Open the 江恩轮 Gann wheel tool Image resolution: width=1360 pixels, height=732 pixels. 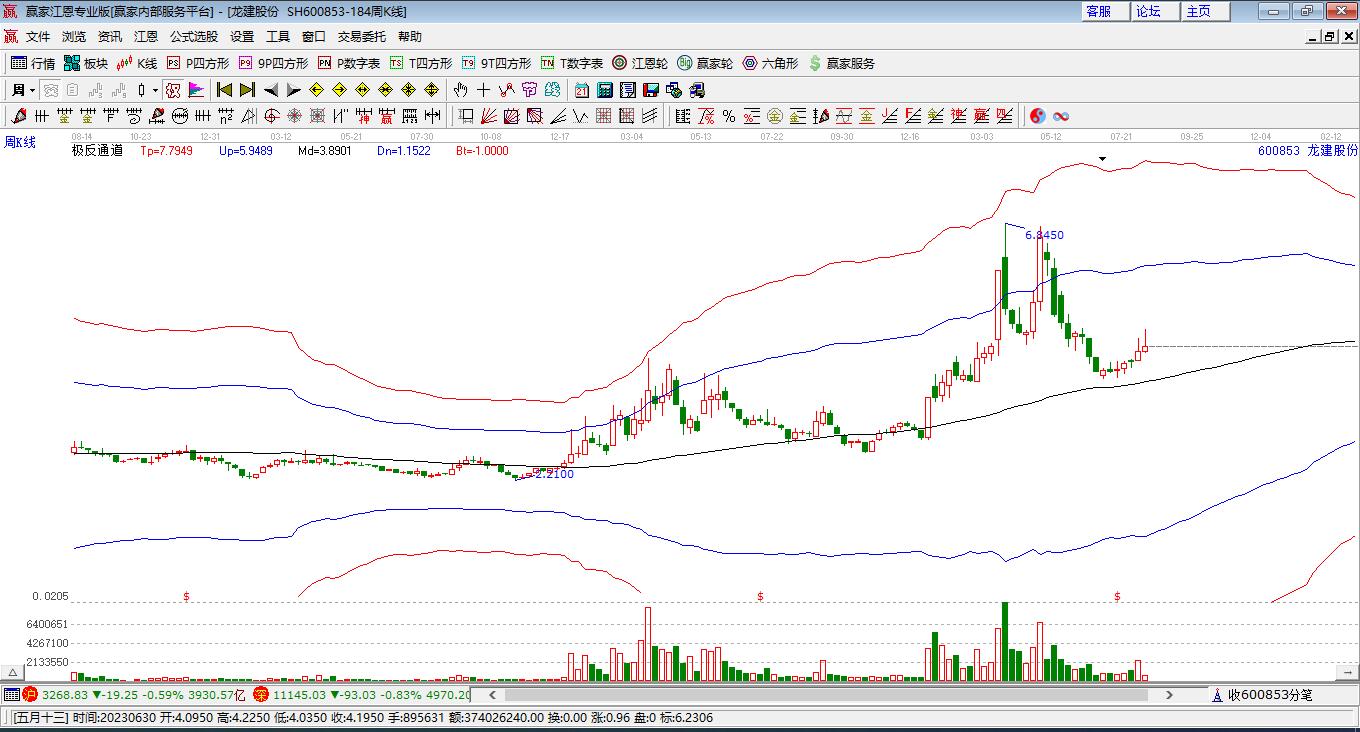tap(640, 63)
